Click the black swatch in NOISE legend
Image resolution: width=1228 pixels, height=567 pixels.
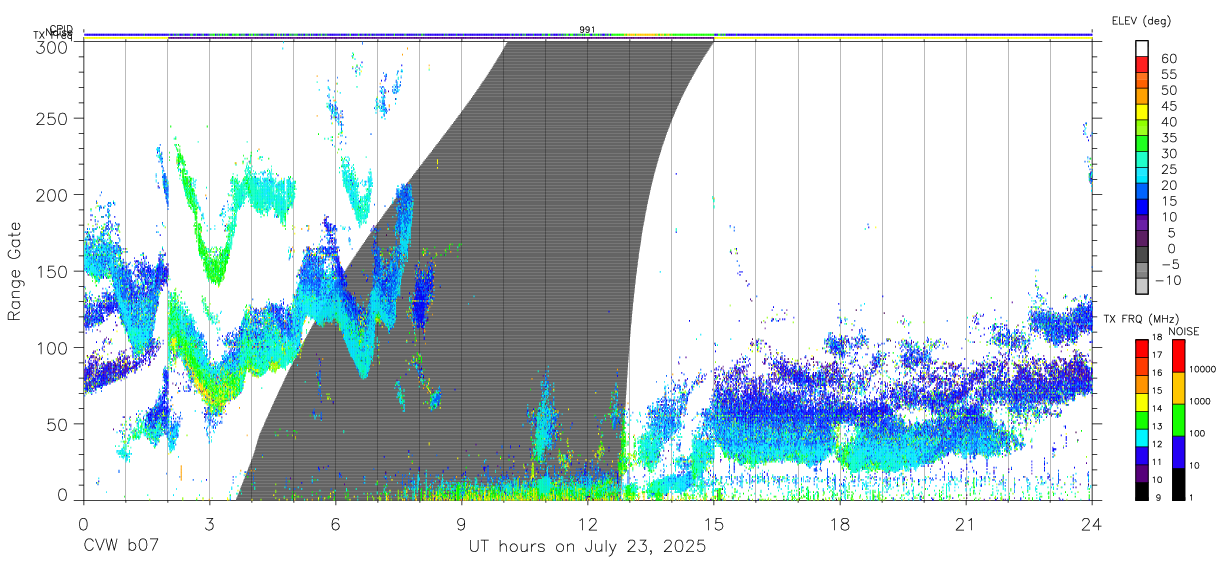point(1178,484)
